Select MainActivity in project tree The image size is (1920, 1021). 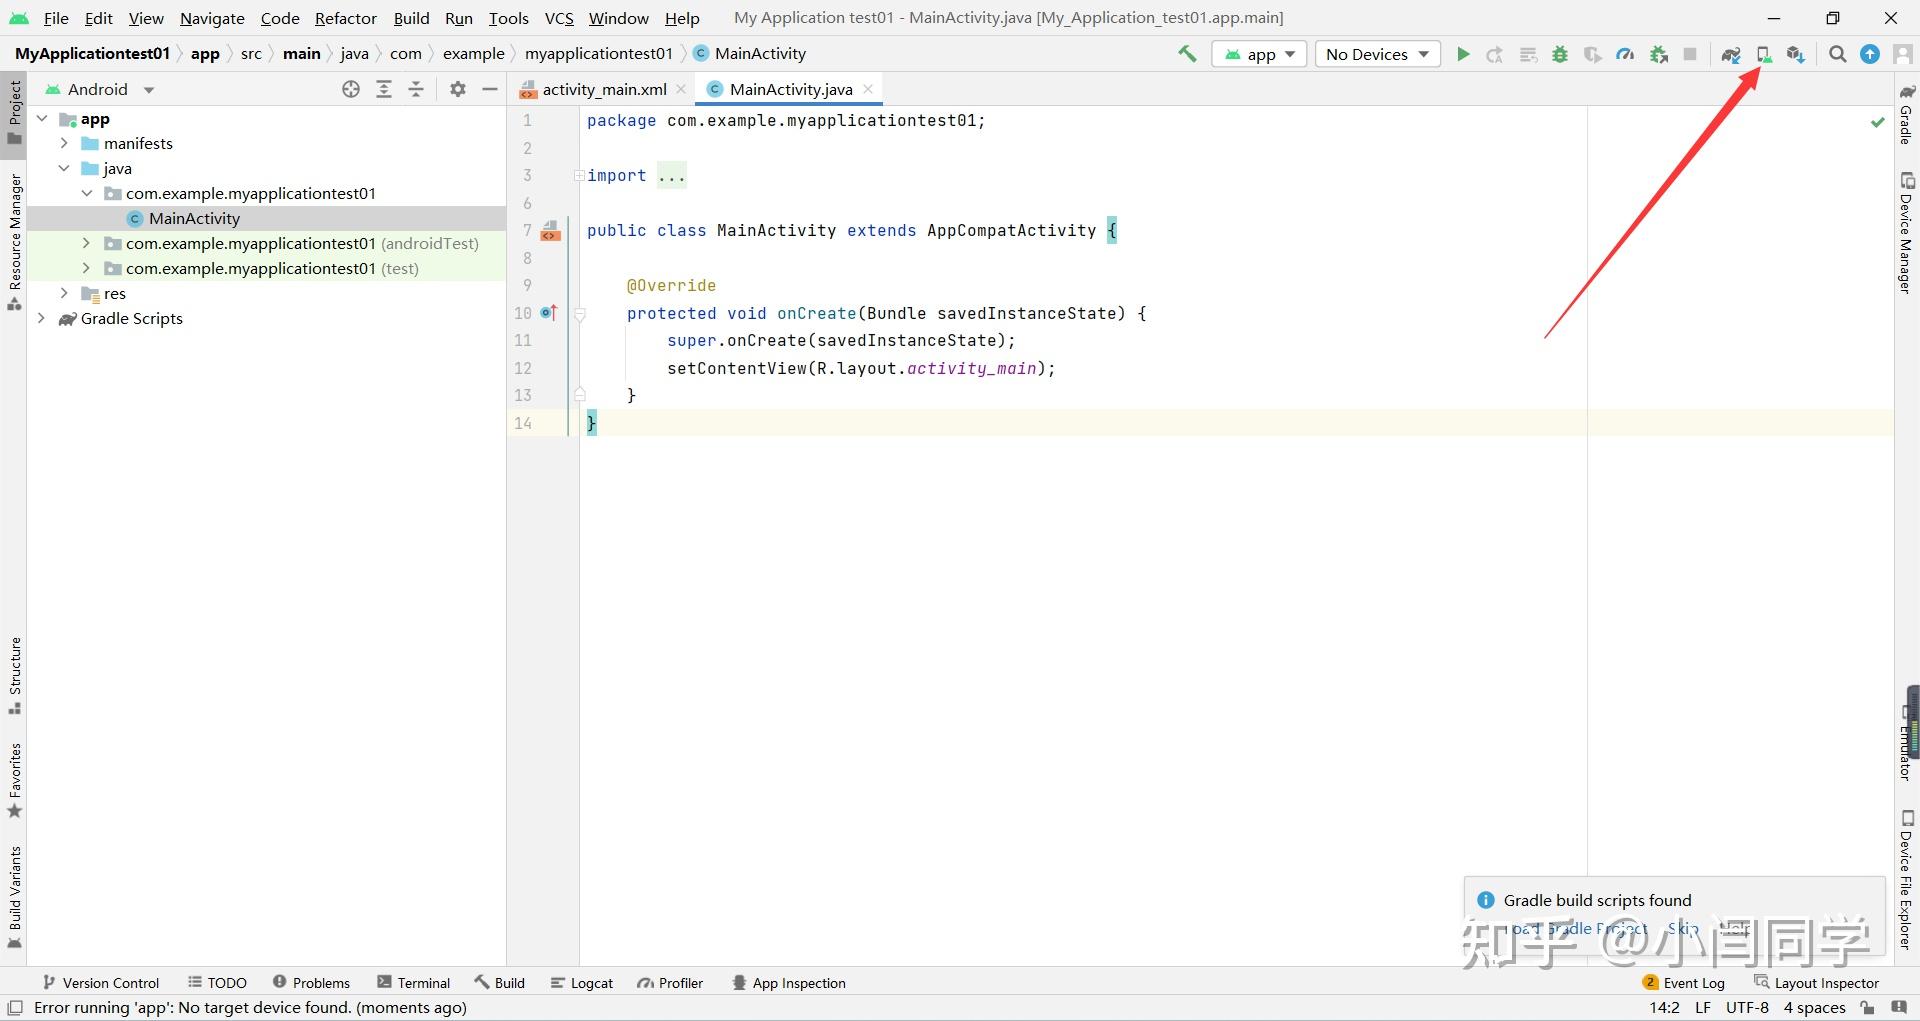194,219
